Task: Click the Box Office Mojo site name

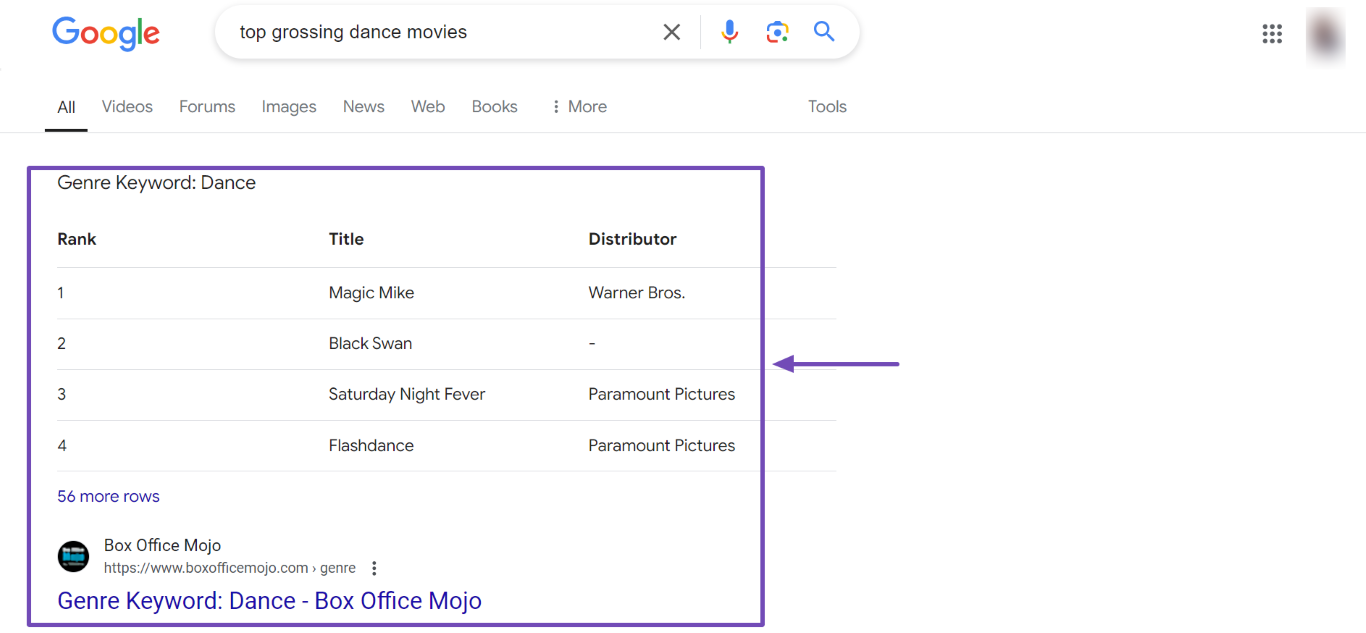Action: (162, 545)
